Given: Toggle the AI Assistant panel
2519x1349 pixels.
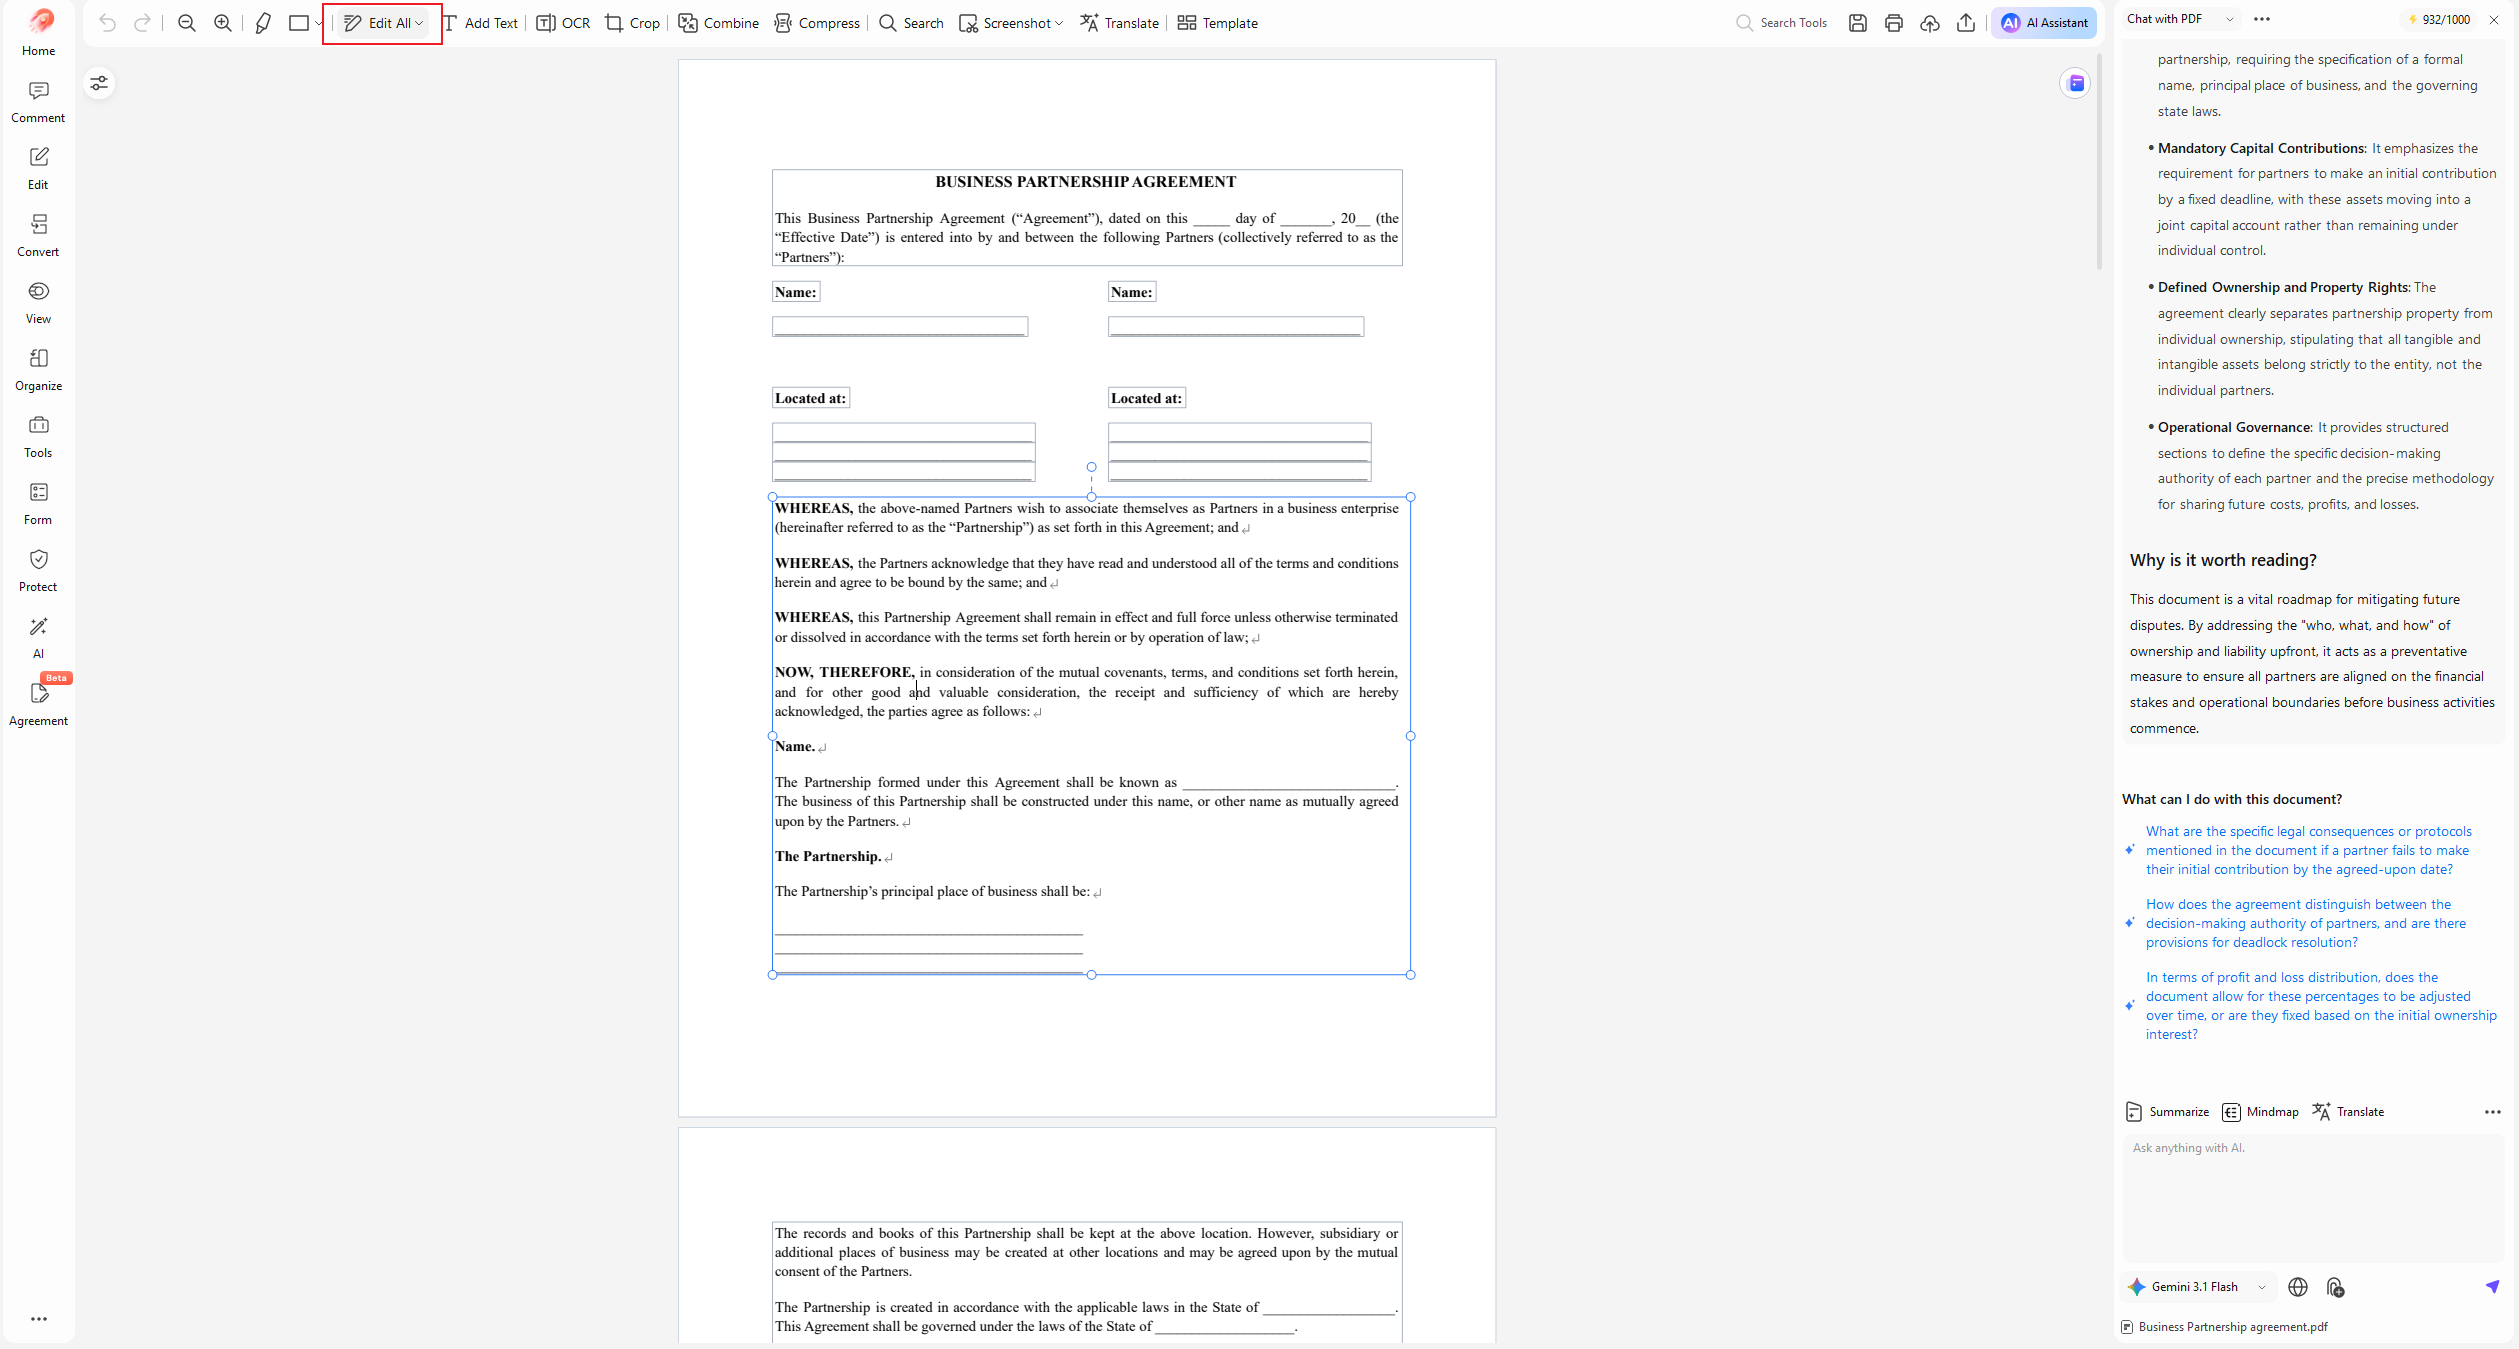Looking at the screenshot, I should (x=2043, y=23).
